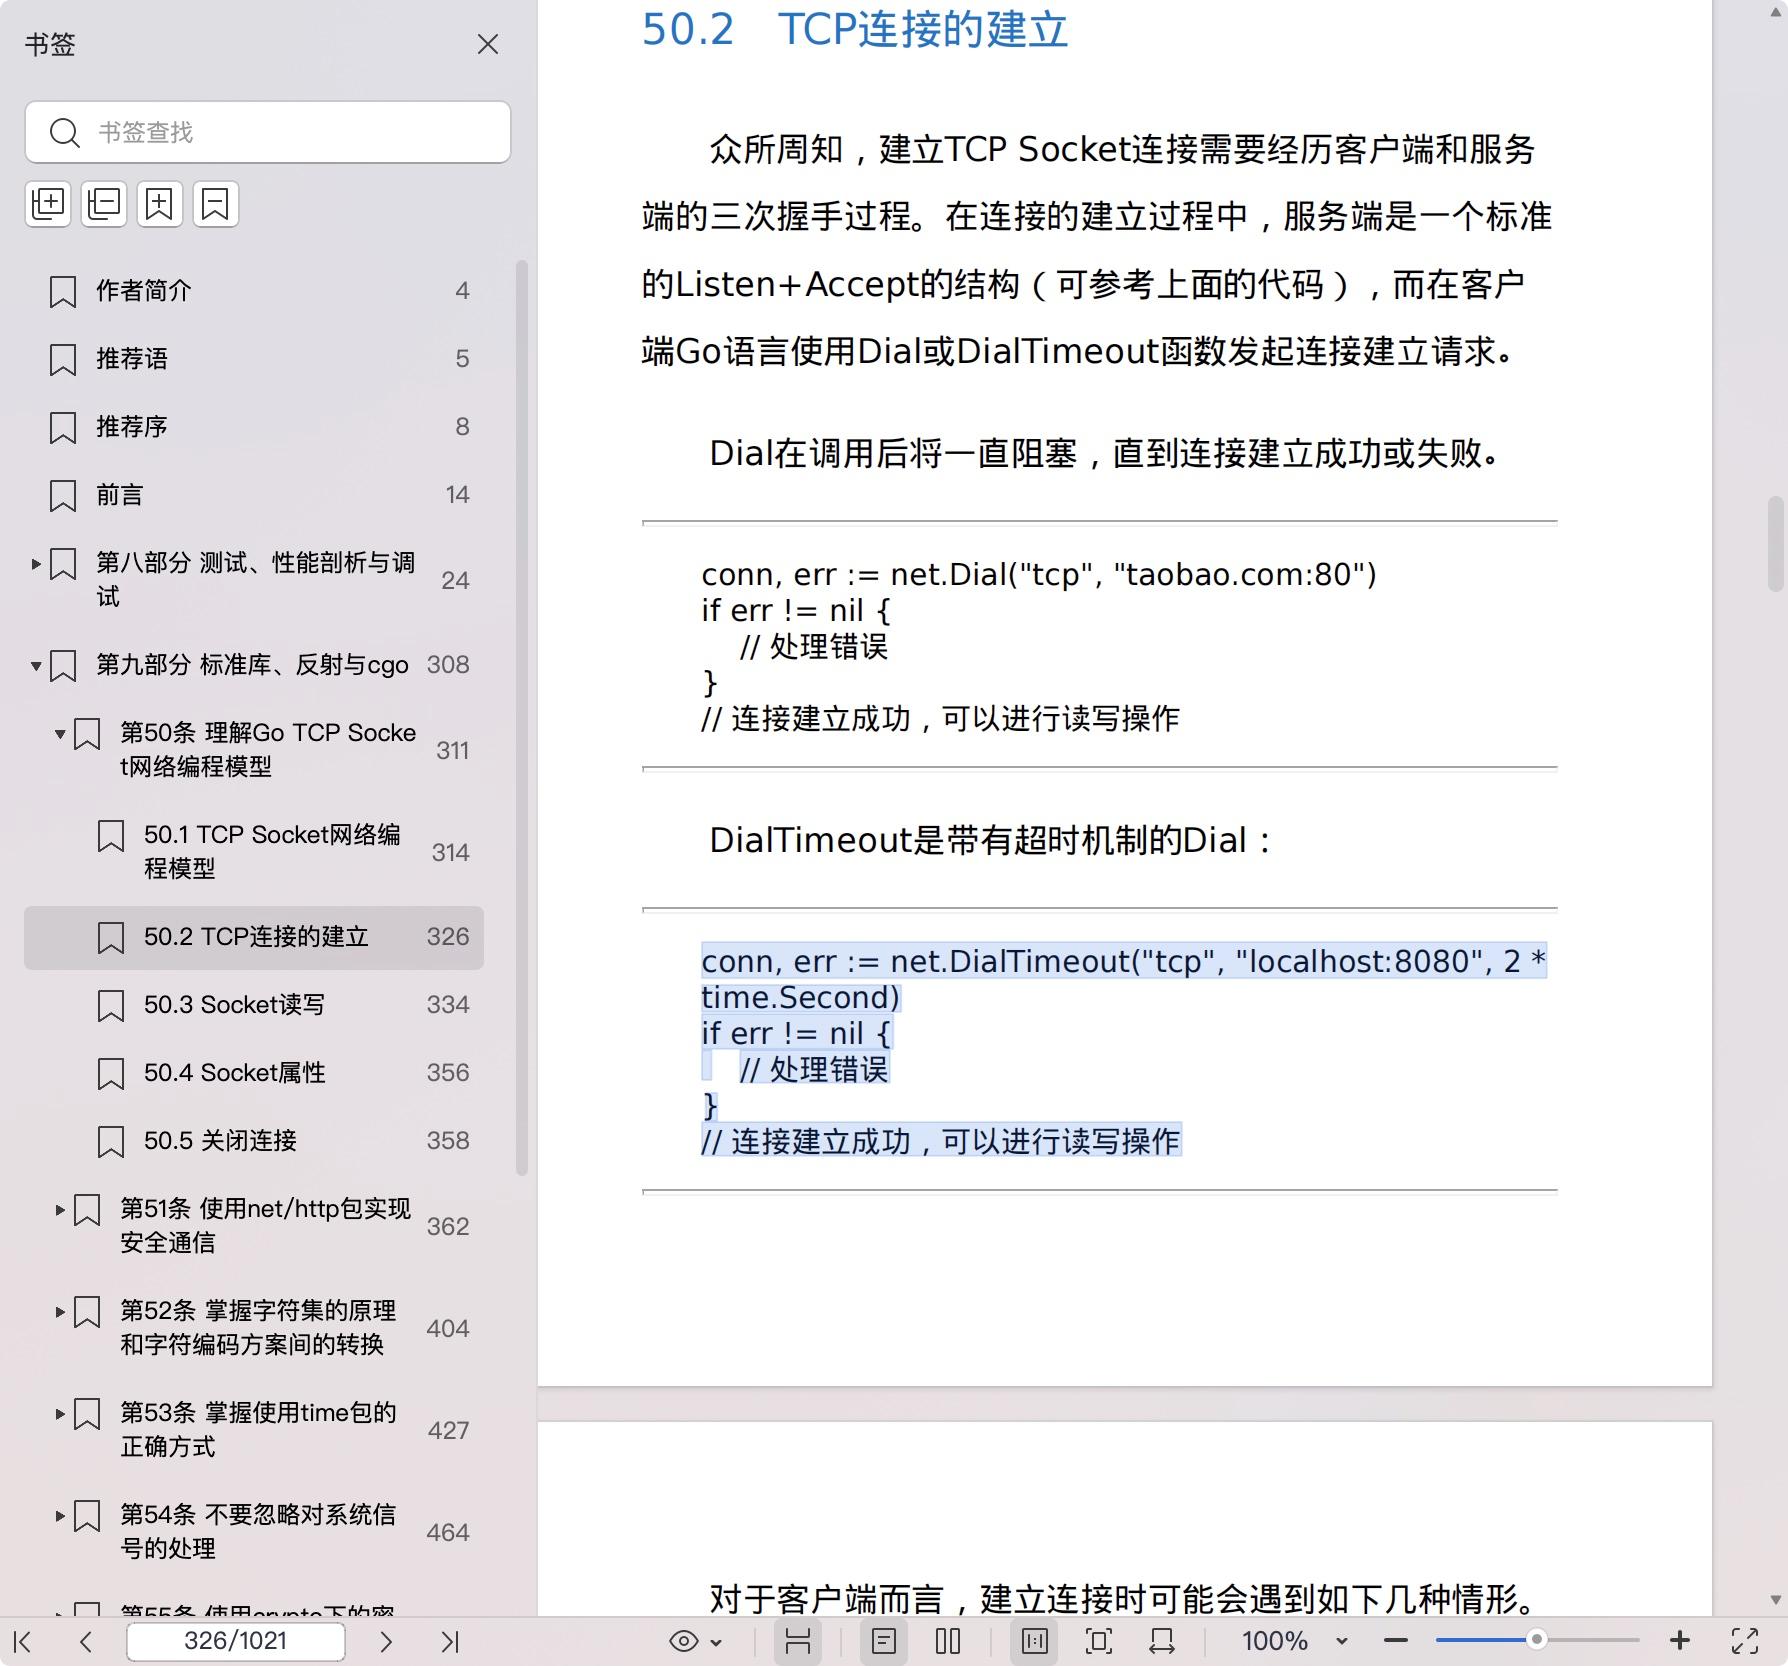Click bookmark icon beside 作者简介
The width and height of the screenshot is (1788, 1666).
click(63, 292)
